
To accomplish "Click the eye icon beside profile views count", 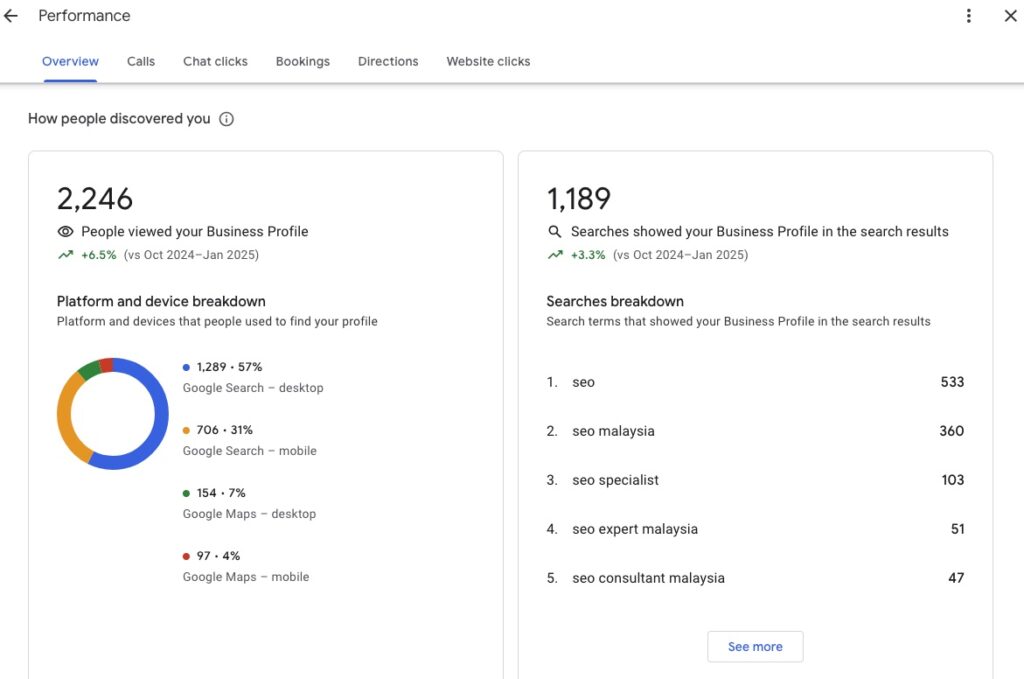I will (x=65, y=231).
